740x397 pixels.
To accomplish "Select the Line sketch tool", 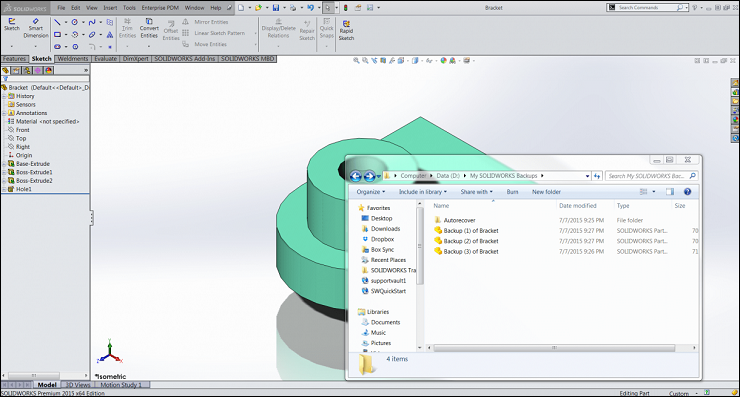I will click(x=57, y=22).
